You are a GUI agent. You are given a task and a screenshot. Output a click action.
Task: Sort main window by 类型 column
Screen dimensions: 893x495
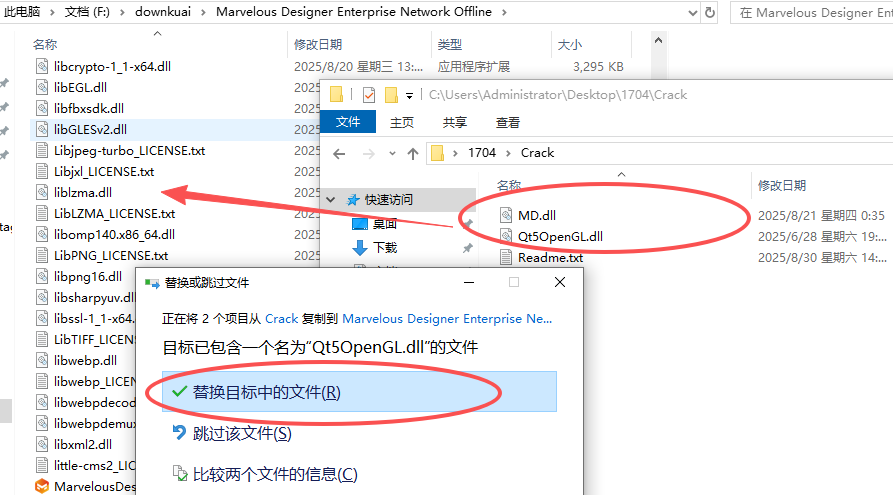point(450,44)
